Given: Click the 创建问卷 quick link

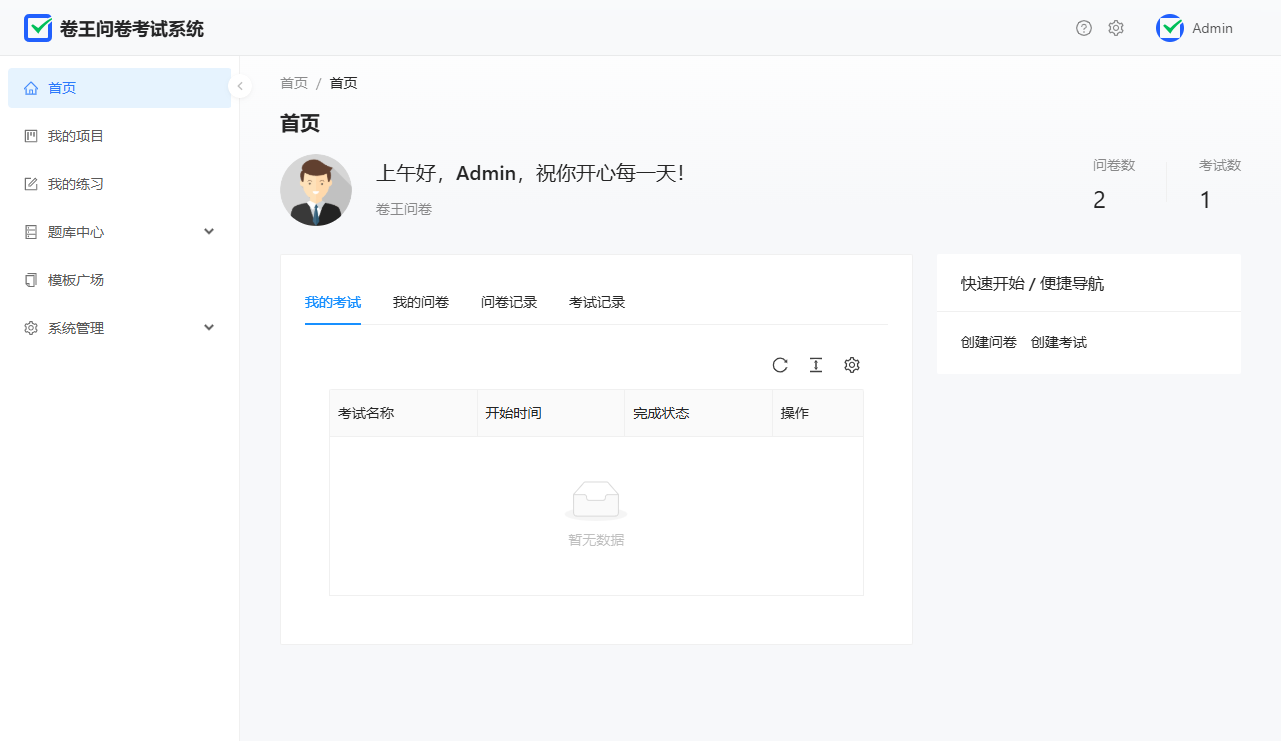Looking at the screenshot, I should point(989,342).
